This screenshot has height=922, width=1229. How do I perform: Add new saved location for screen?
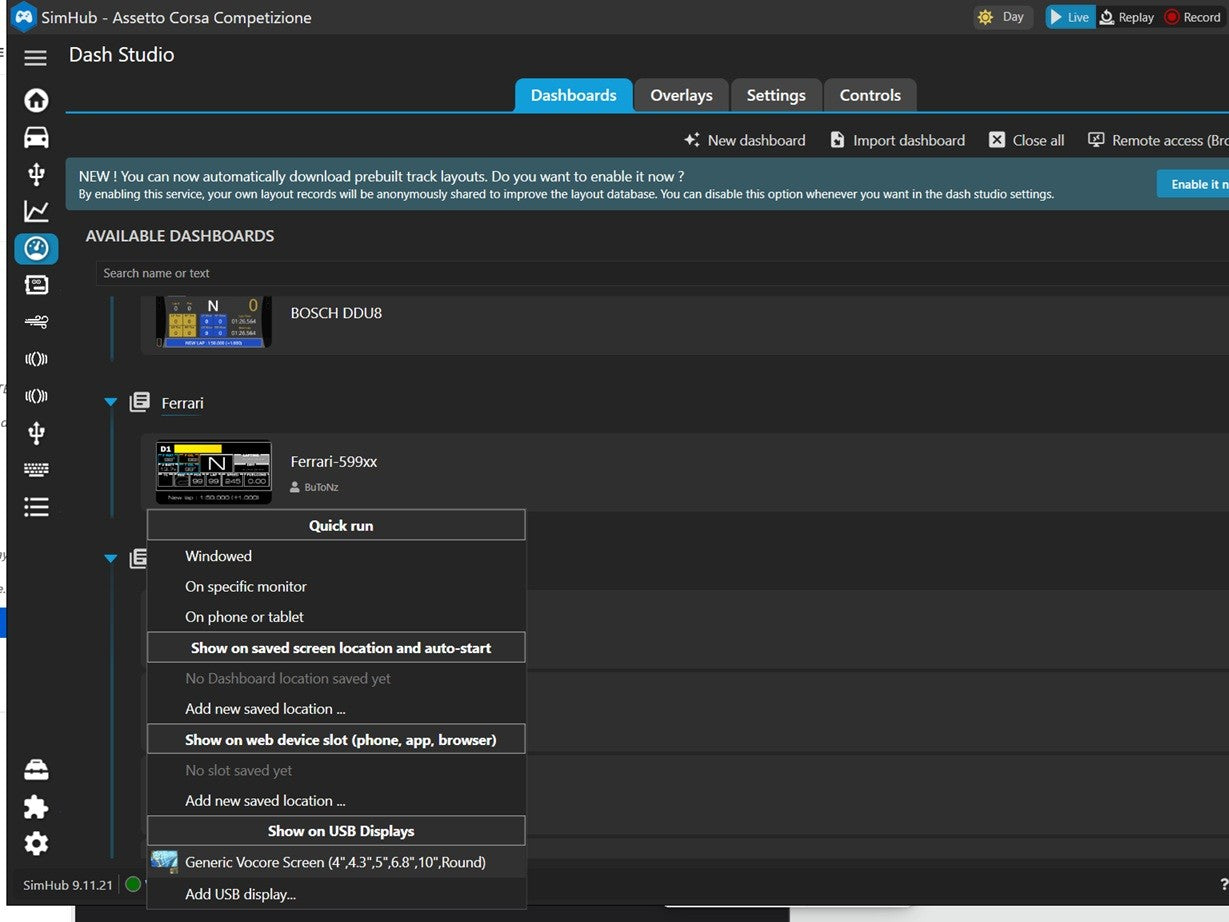336,709
